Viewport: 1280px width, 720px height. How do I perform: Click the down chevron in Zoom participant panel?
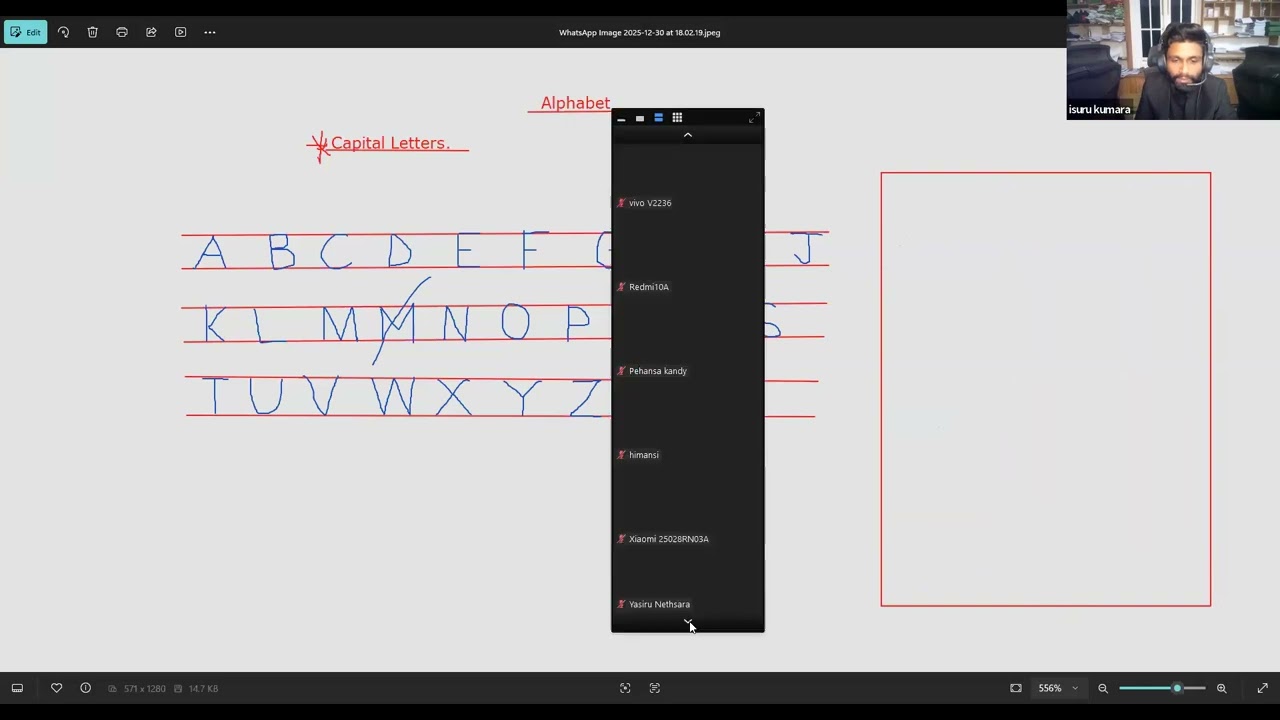coord(688,622)
